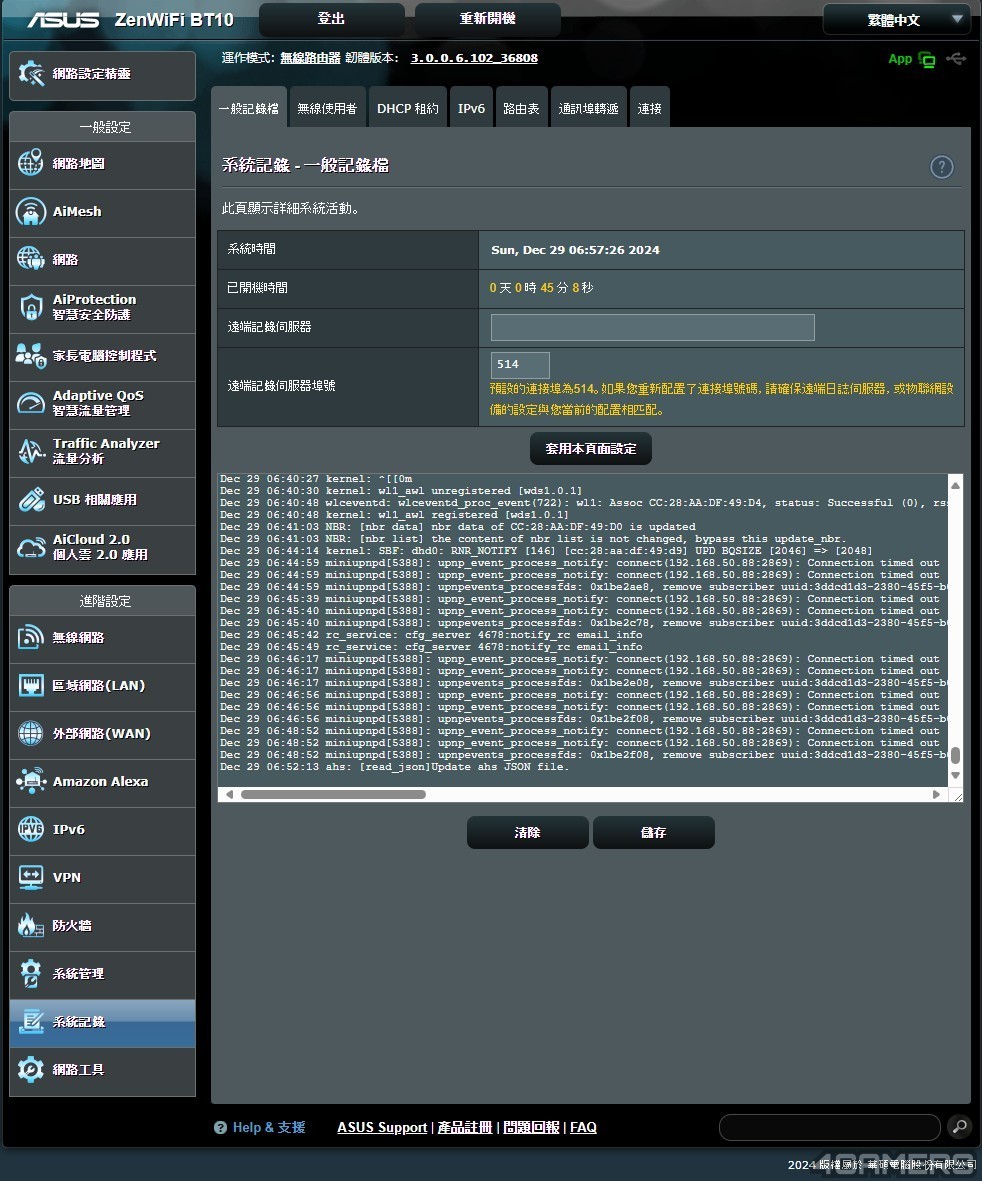Open the FAQ link
This screenshot has height=1181, width=982.
coord(584,1128)
